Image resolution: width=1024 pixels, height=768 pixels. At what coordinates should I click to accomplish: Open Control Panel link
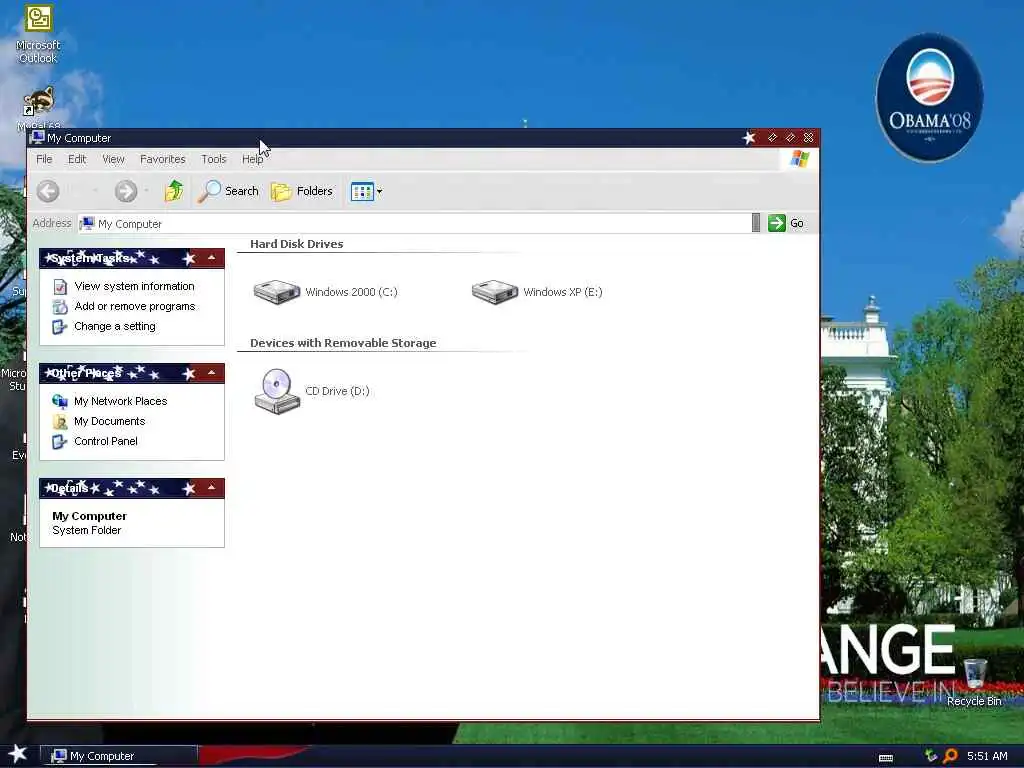click(x=106, y=441)
